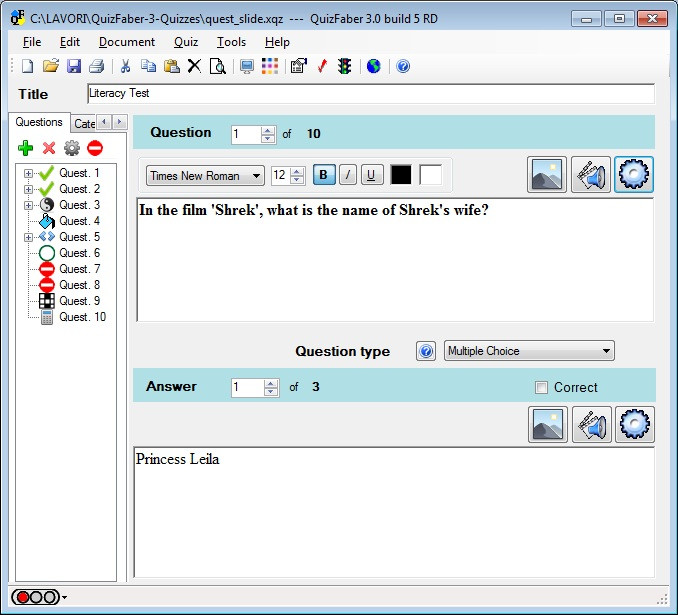Viewport: 678px width, 615px height.
Task: Expand Quest. 2 tree node
Action: point(28,189)
